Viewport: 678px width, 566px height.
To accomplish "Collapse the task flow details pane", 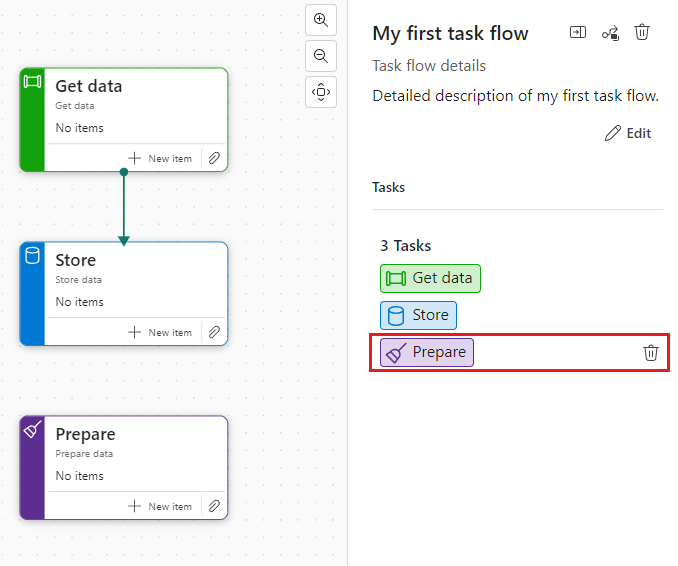I will [x=578, y=32].
